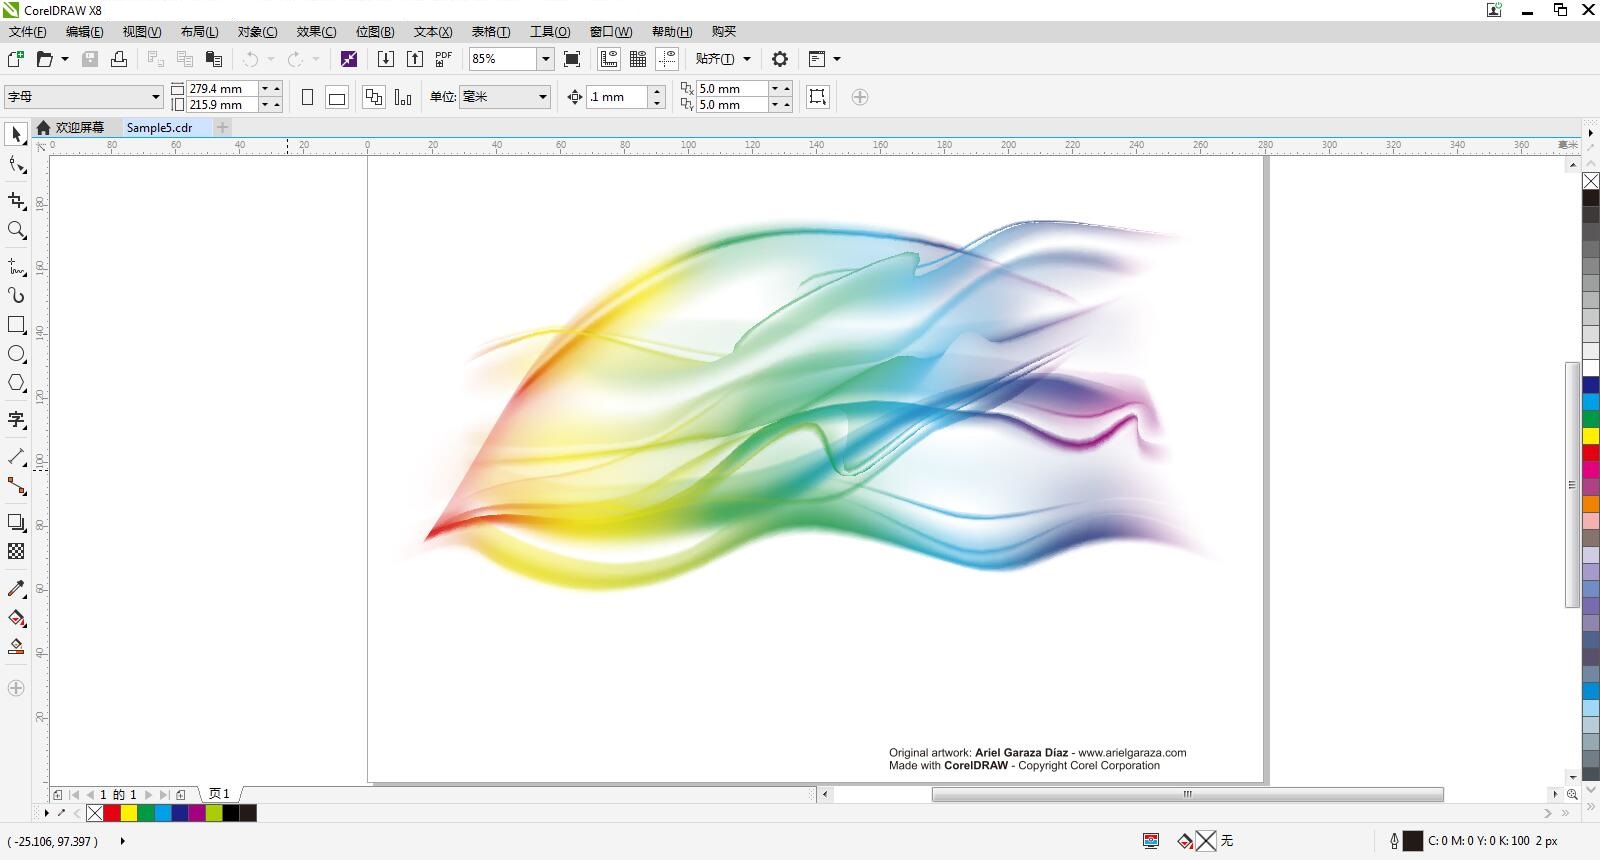Paste from the clipboard with the Paste icon

(213, 59)
